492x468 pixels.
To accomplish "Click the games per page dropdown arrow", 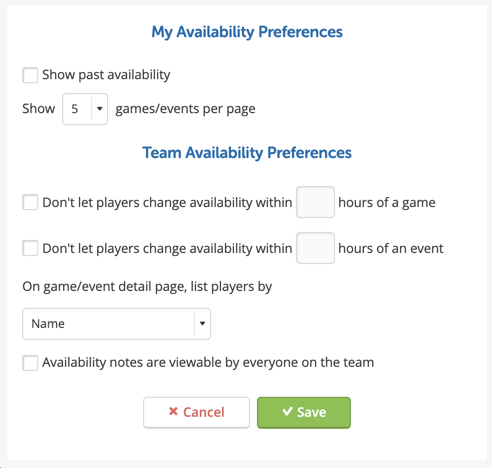I will pos(99,109).
